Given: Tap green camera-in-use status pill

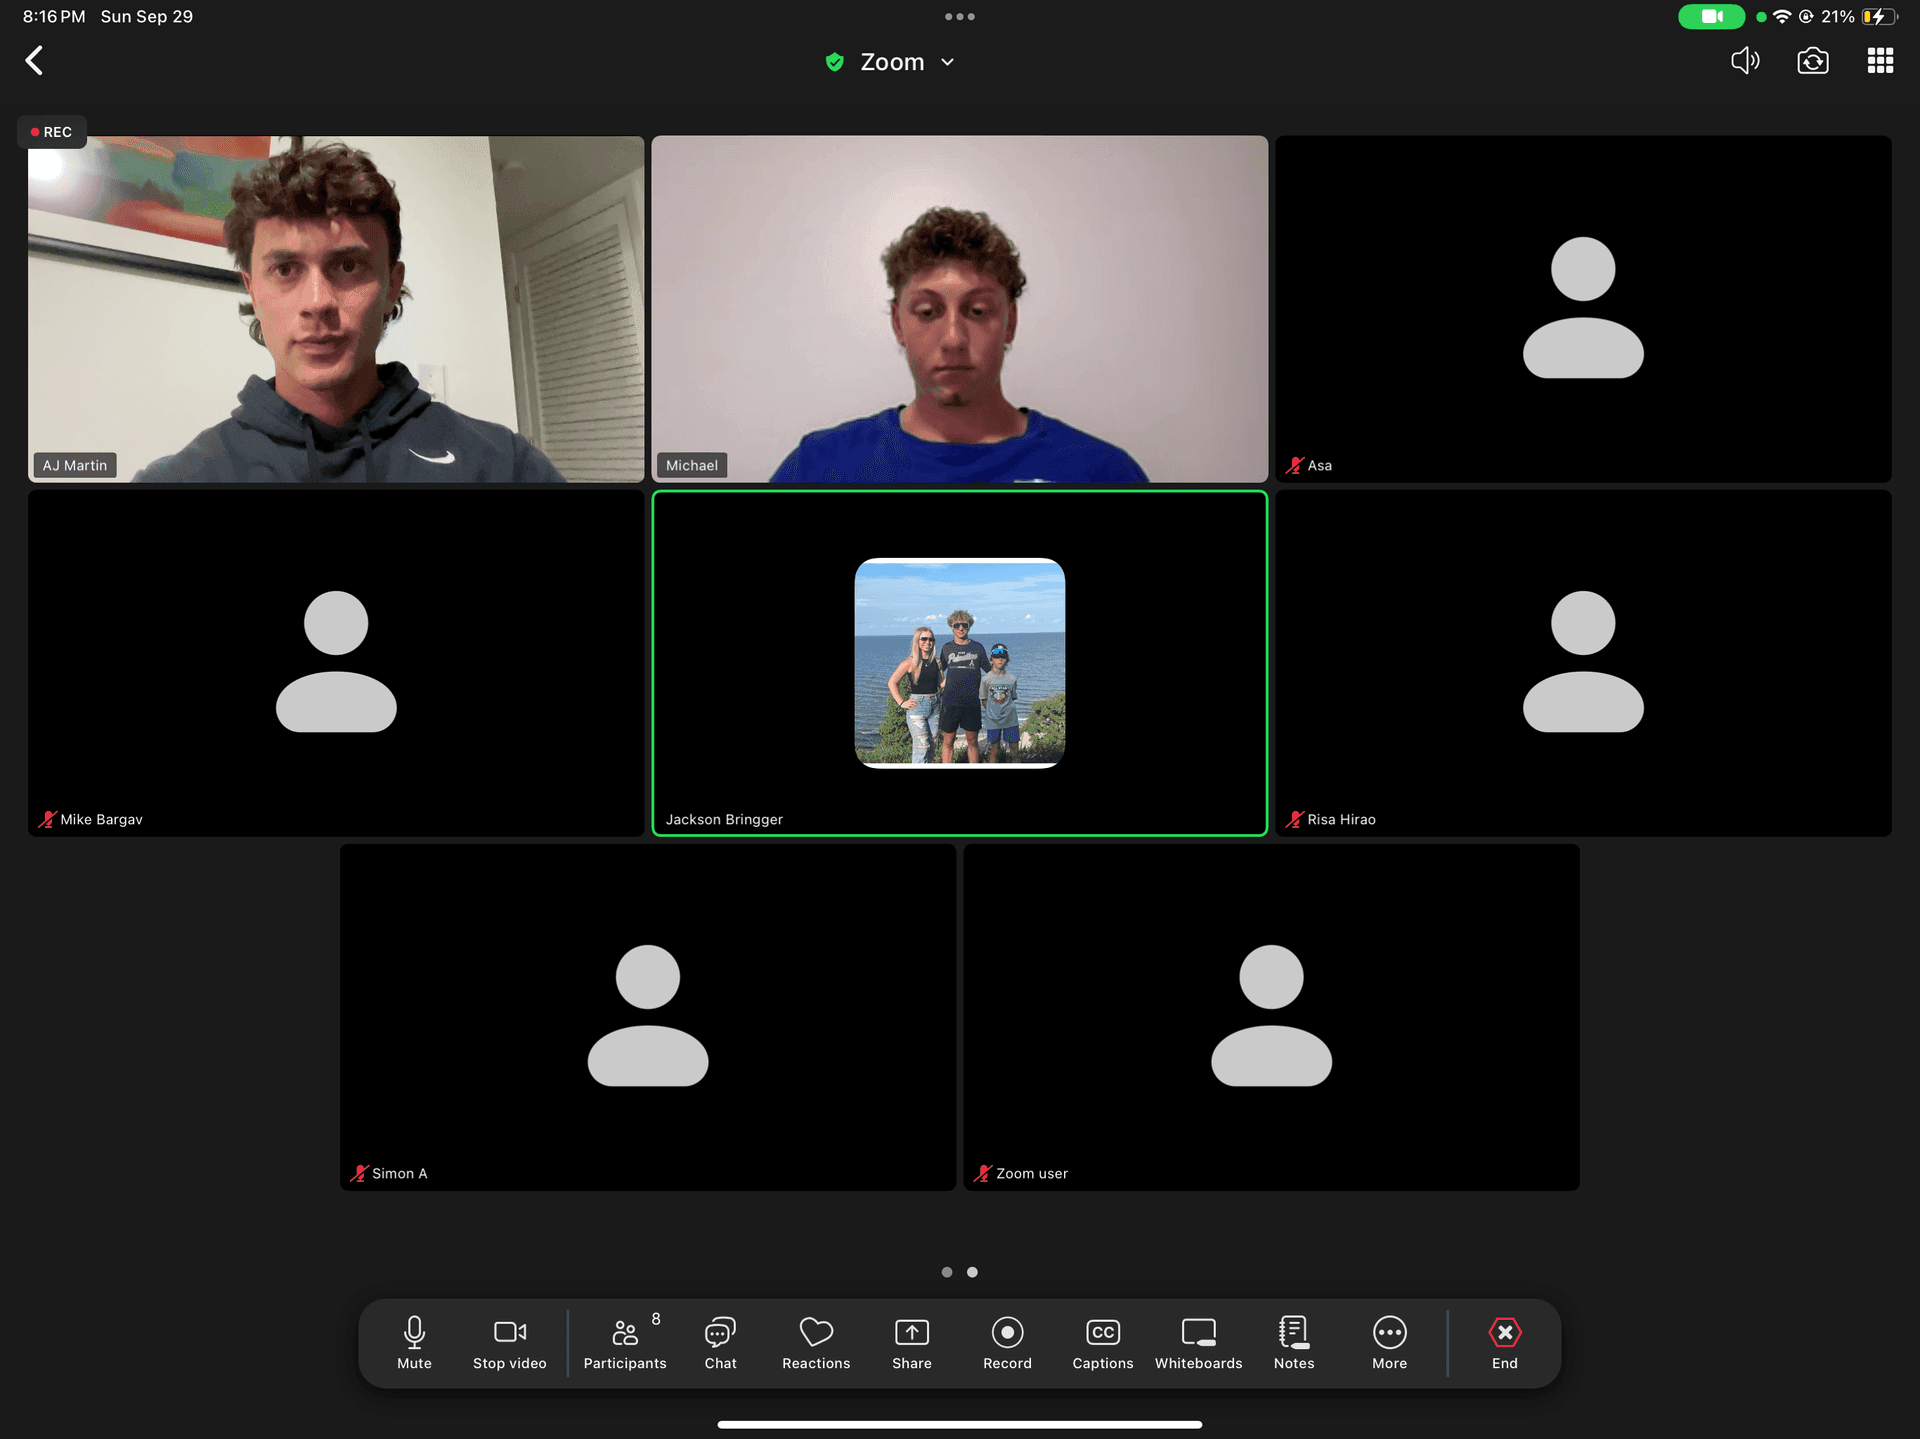Looking at the screenshot, I should tap(1711, 17).
